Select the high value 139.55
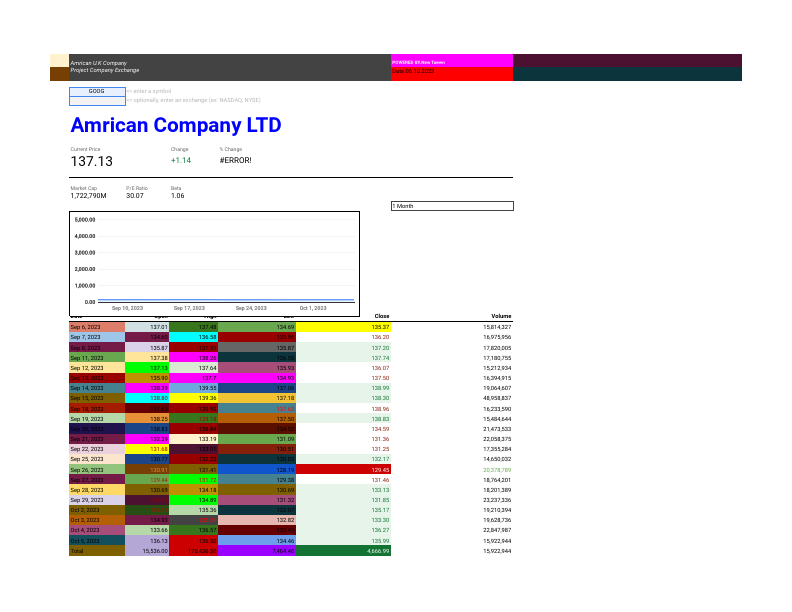This screenshot has height=612, width=792. tap(193, 388)
